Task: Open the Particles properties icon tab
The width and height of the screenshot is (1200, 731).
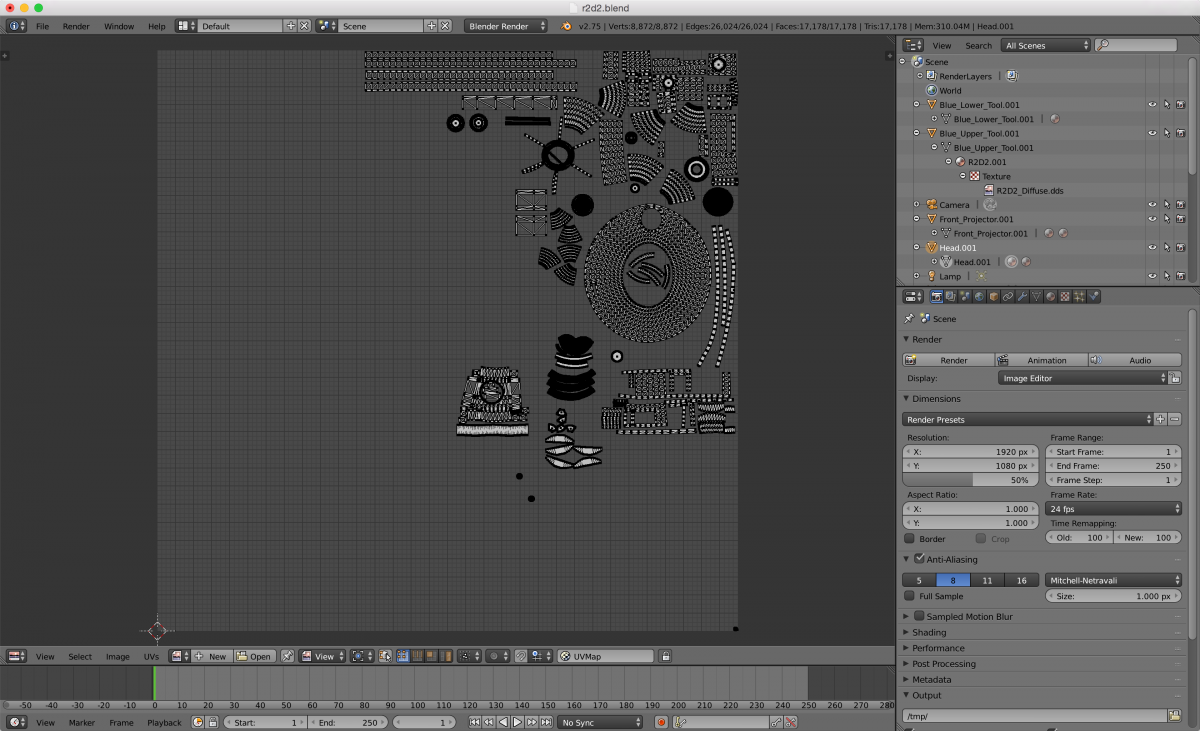Action: [1080, 296]
